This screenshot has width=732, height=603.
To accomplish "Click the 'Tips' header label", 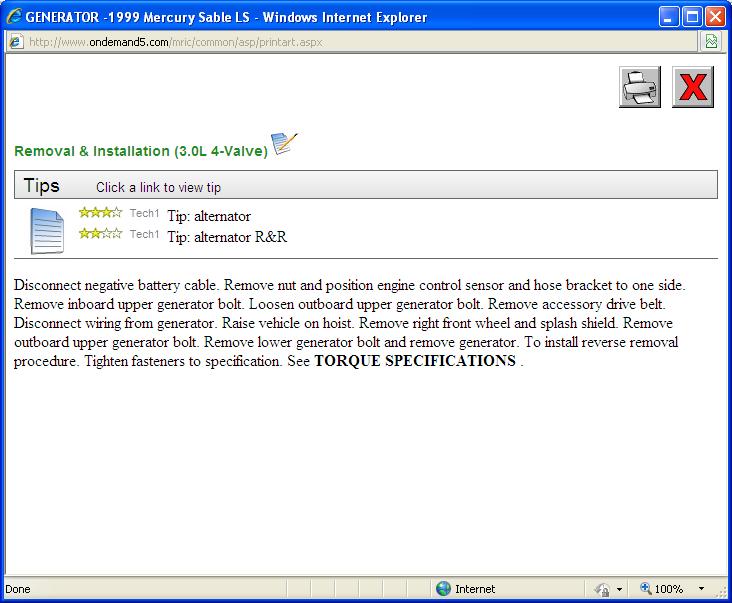I will [42, 185].
